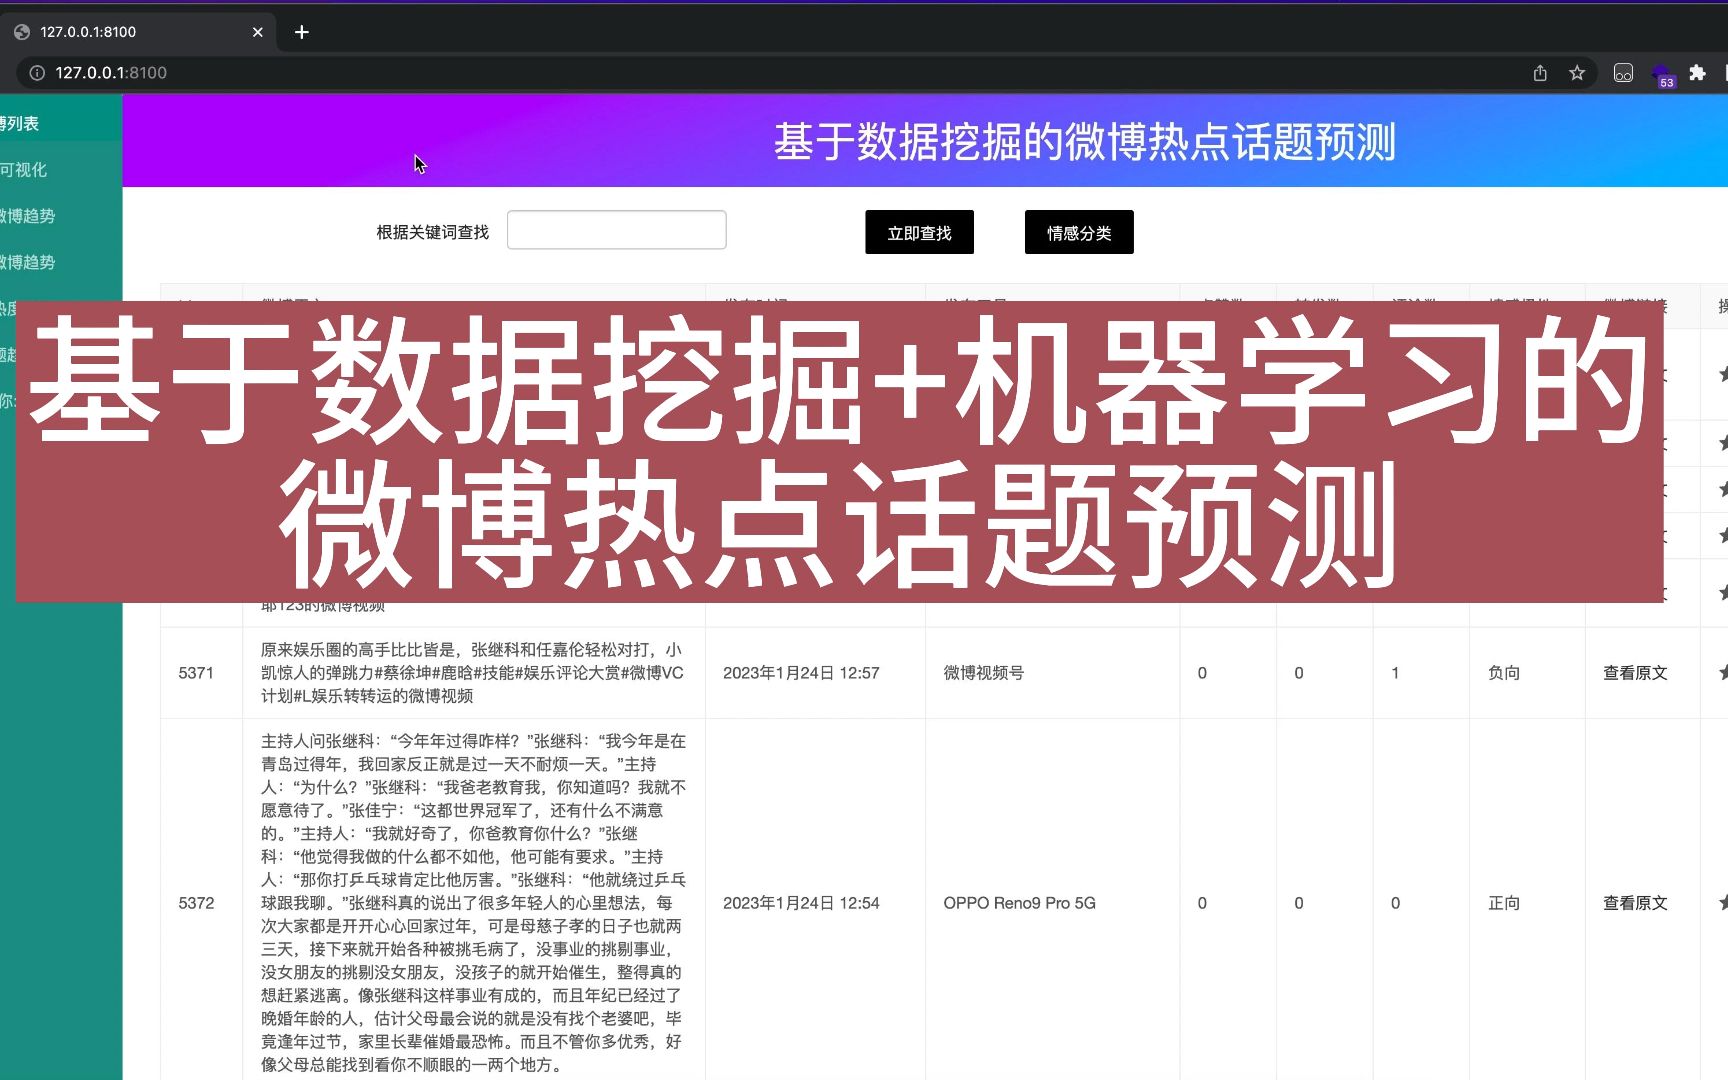Click the page heading 基于数据挖掘的微博热点话题预测
The height and width of the screenshot is (1080, 1728).
point(1084,142)
